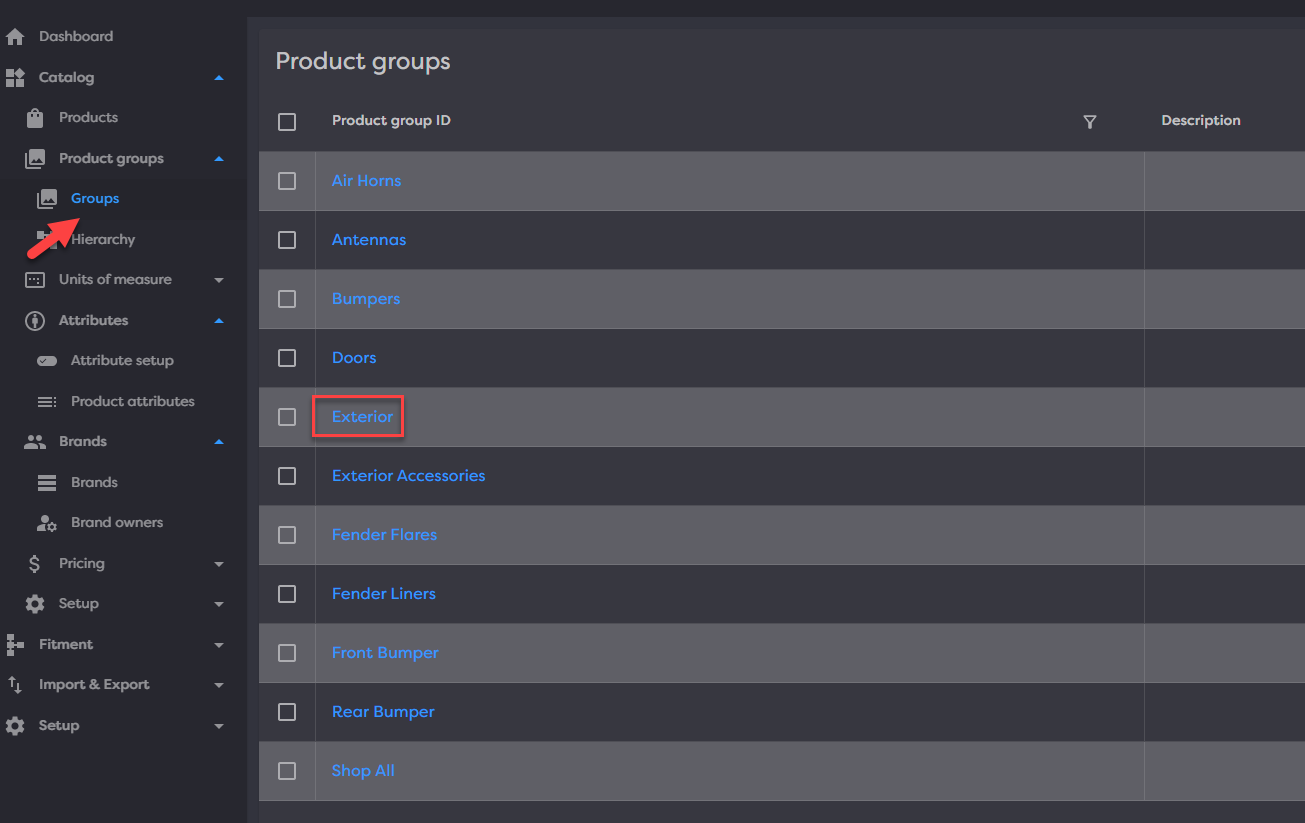
Task: Click the Pricing dollar sign icon
Action: (x=35, y=564)
